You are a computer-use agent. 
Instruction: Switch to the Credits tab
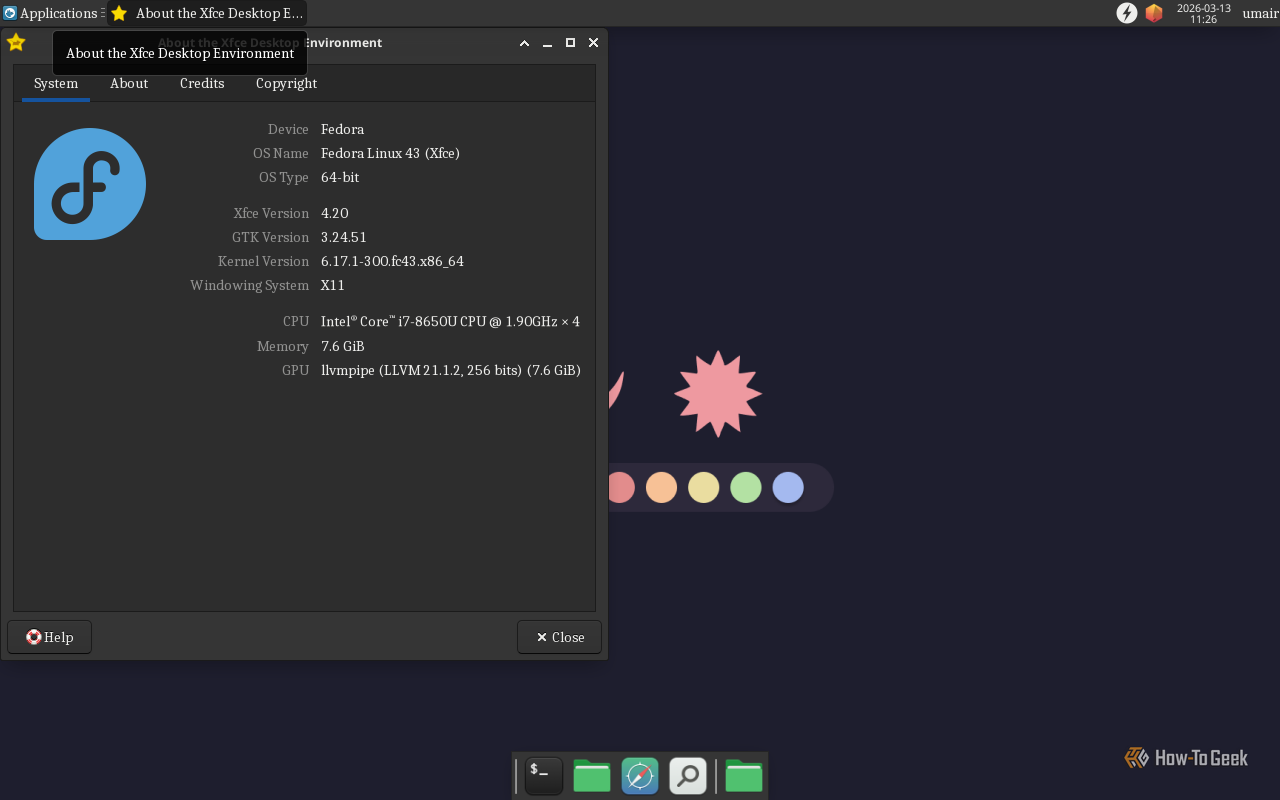coord(202,84)
